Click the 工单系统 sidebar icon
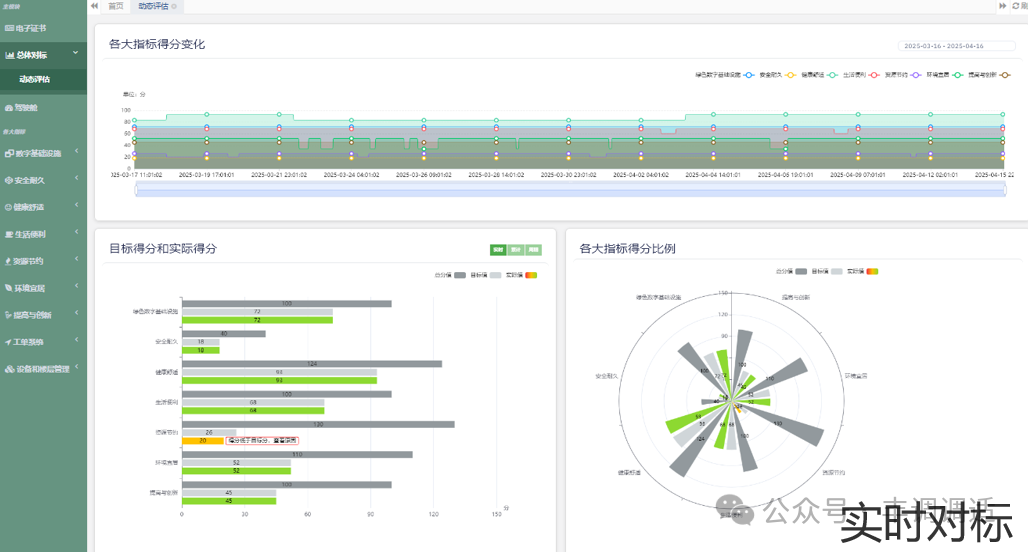Screen dimensions: 1028x552 point(9,342)
